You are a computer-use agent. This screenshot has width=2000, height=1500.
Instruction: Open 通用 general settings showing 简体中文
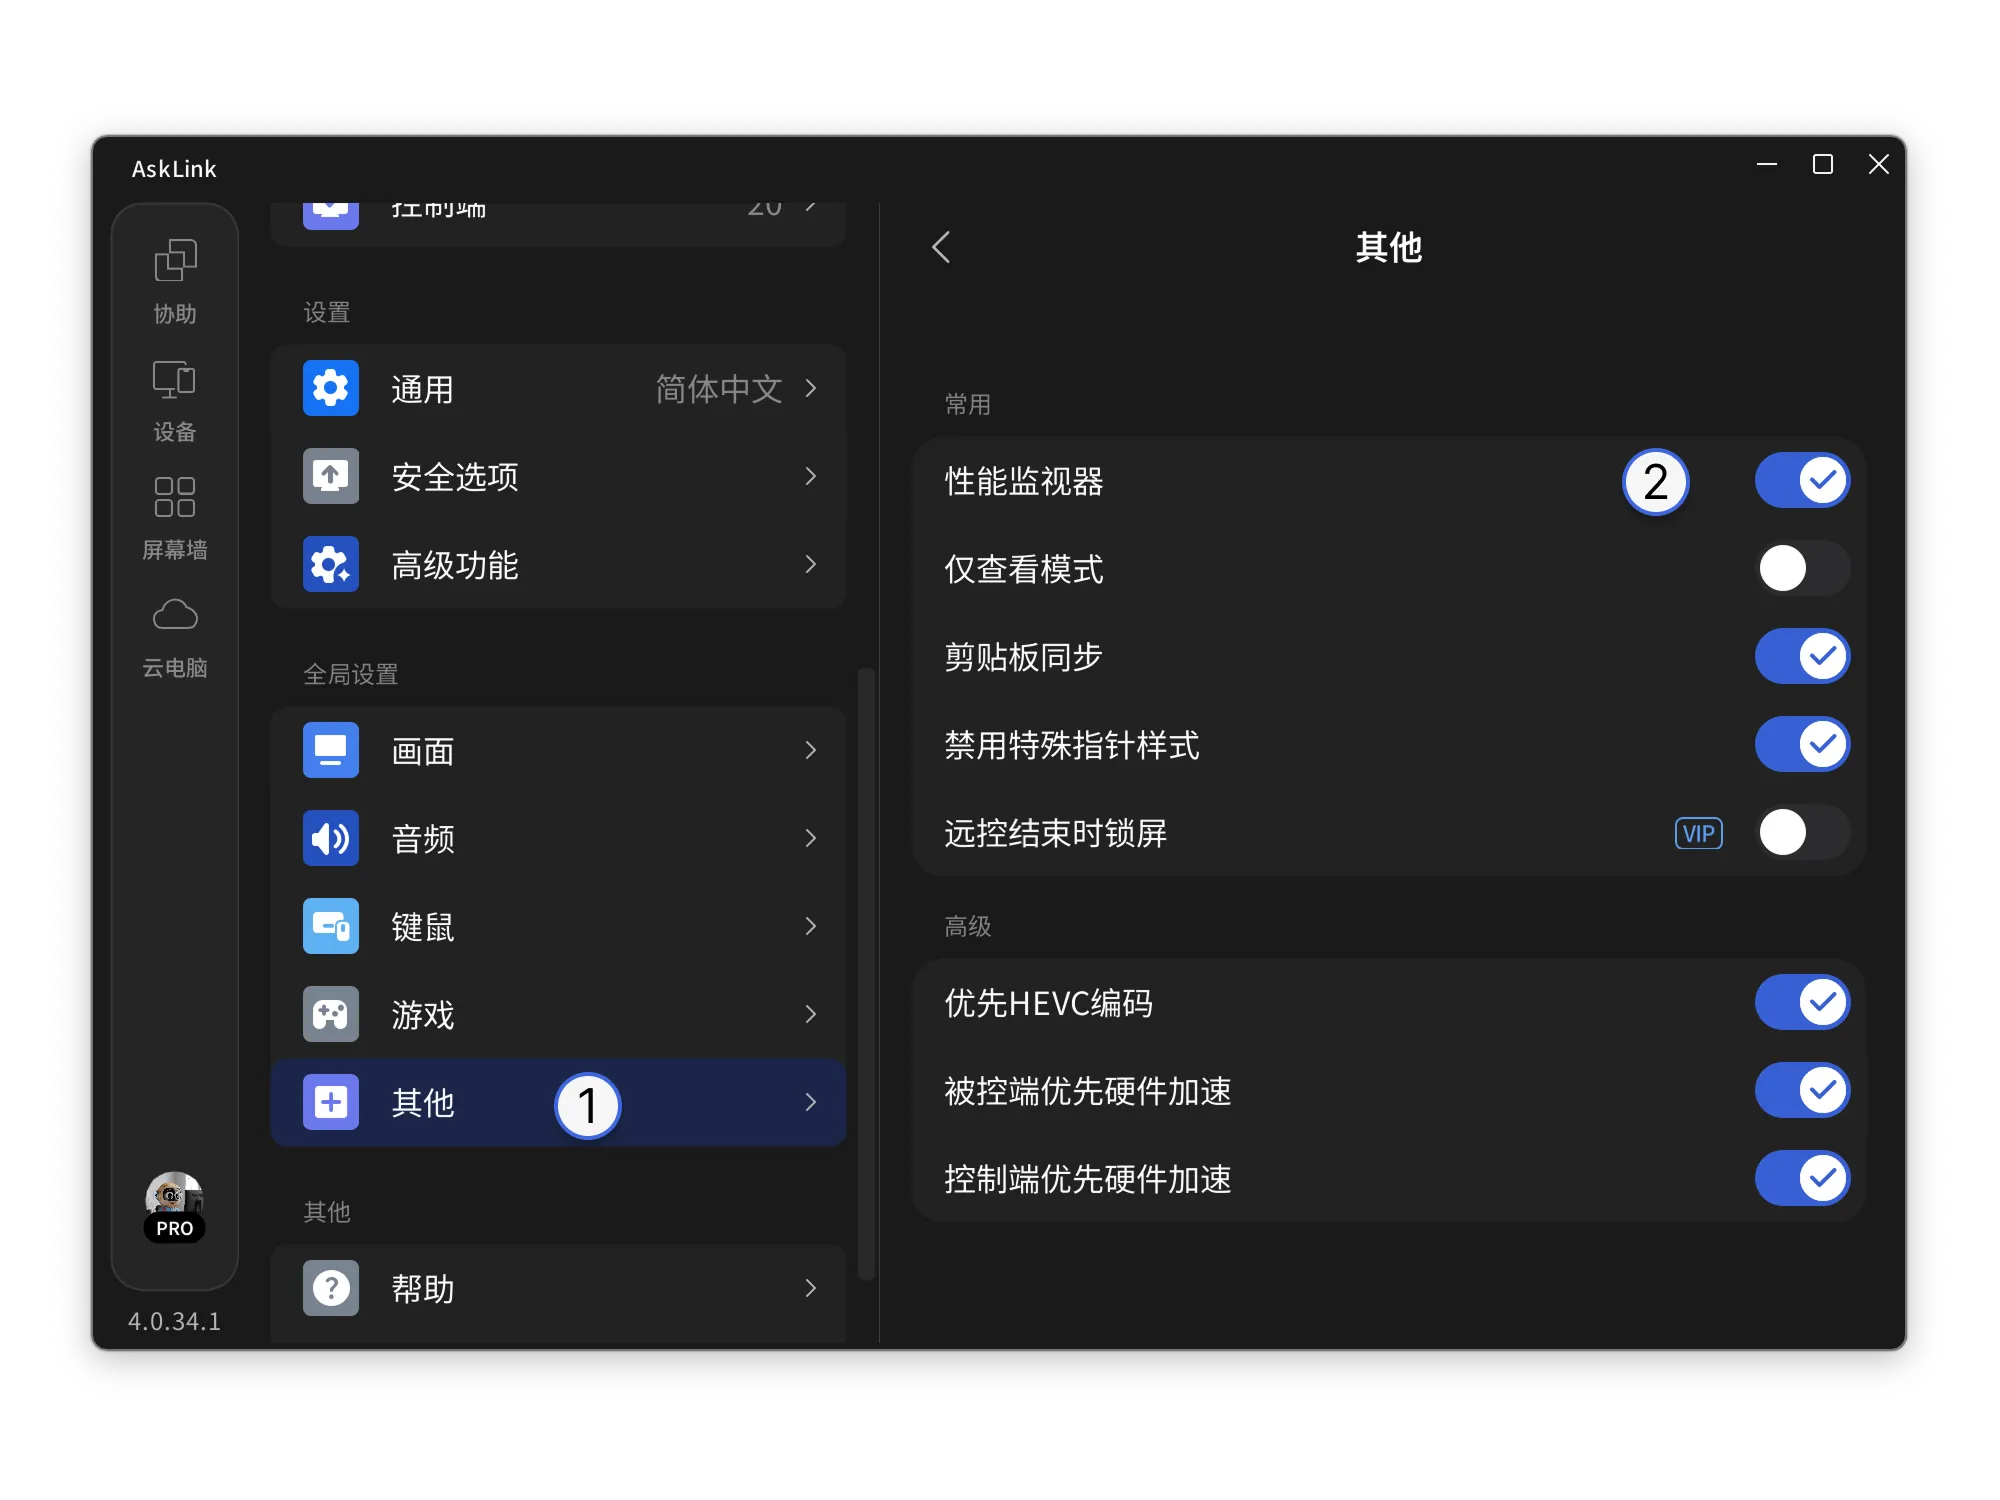pos(558,389)
